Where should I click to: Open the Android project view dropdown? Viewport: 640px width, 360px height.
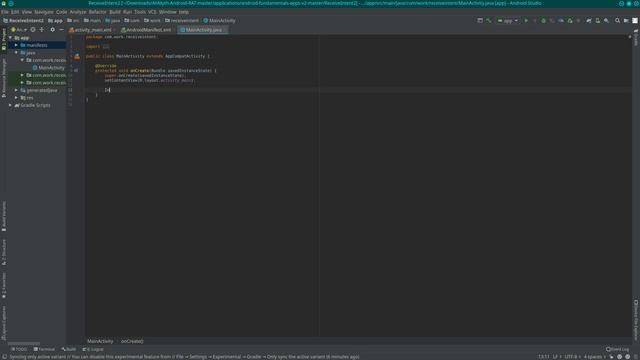point(19,29)
